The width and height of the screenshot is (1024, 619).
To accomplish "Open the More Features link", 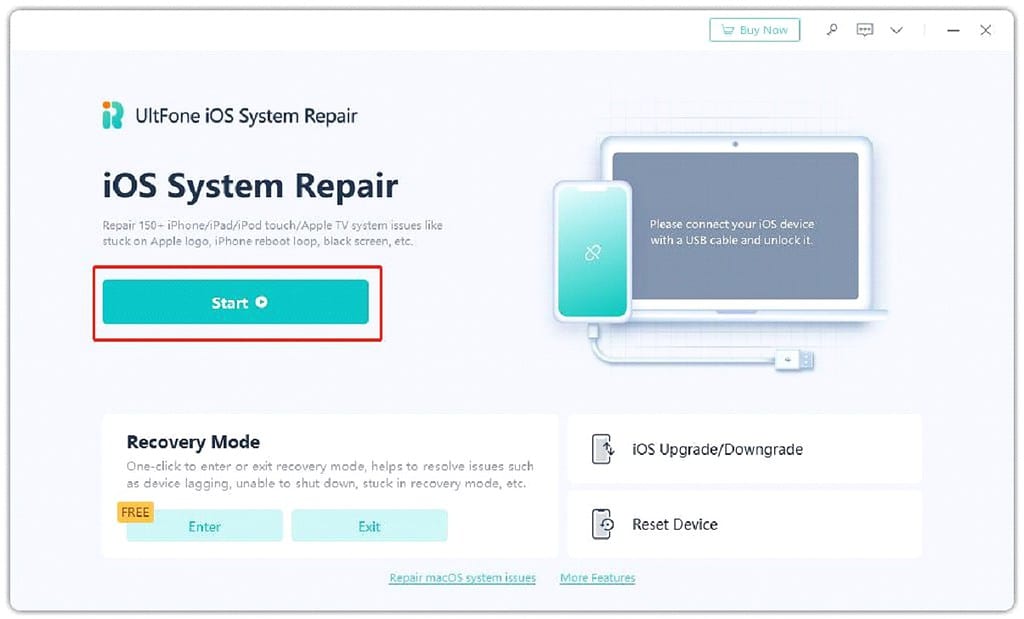I will (x=598, y=578).
